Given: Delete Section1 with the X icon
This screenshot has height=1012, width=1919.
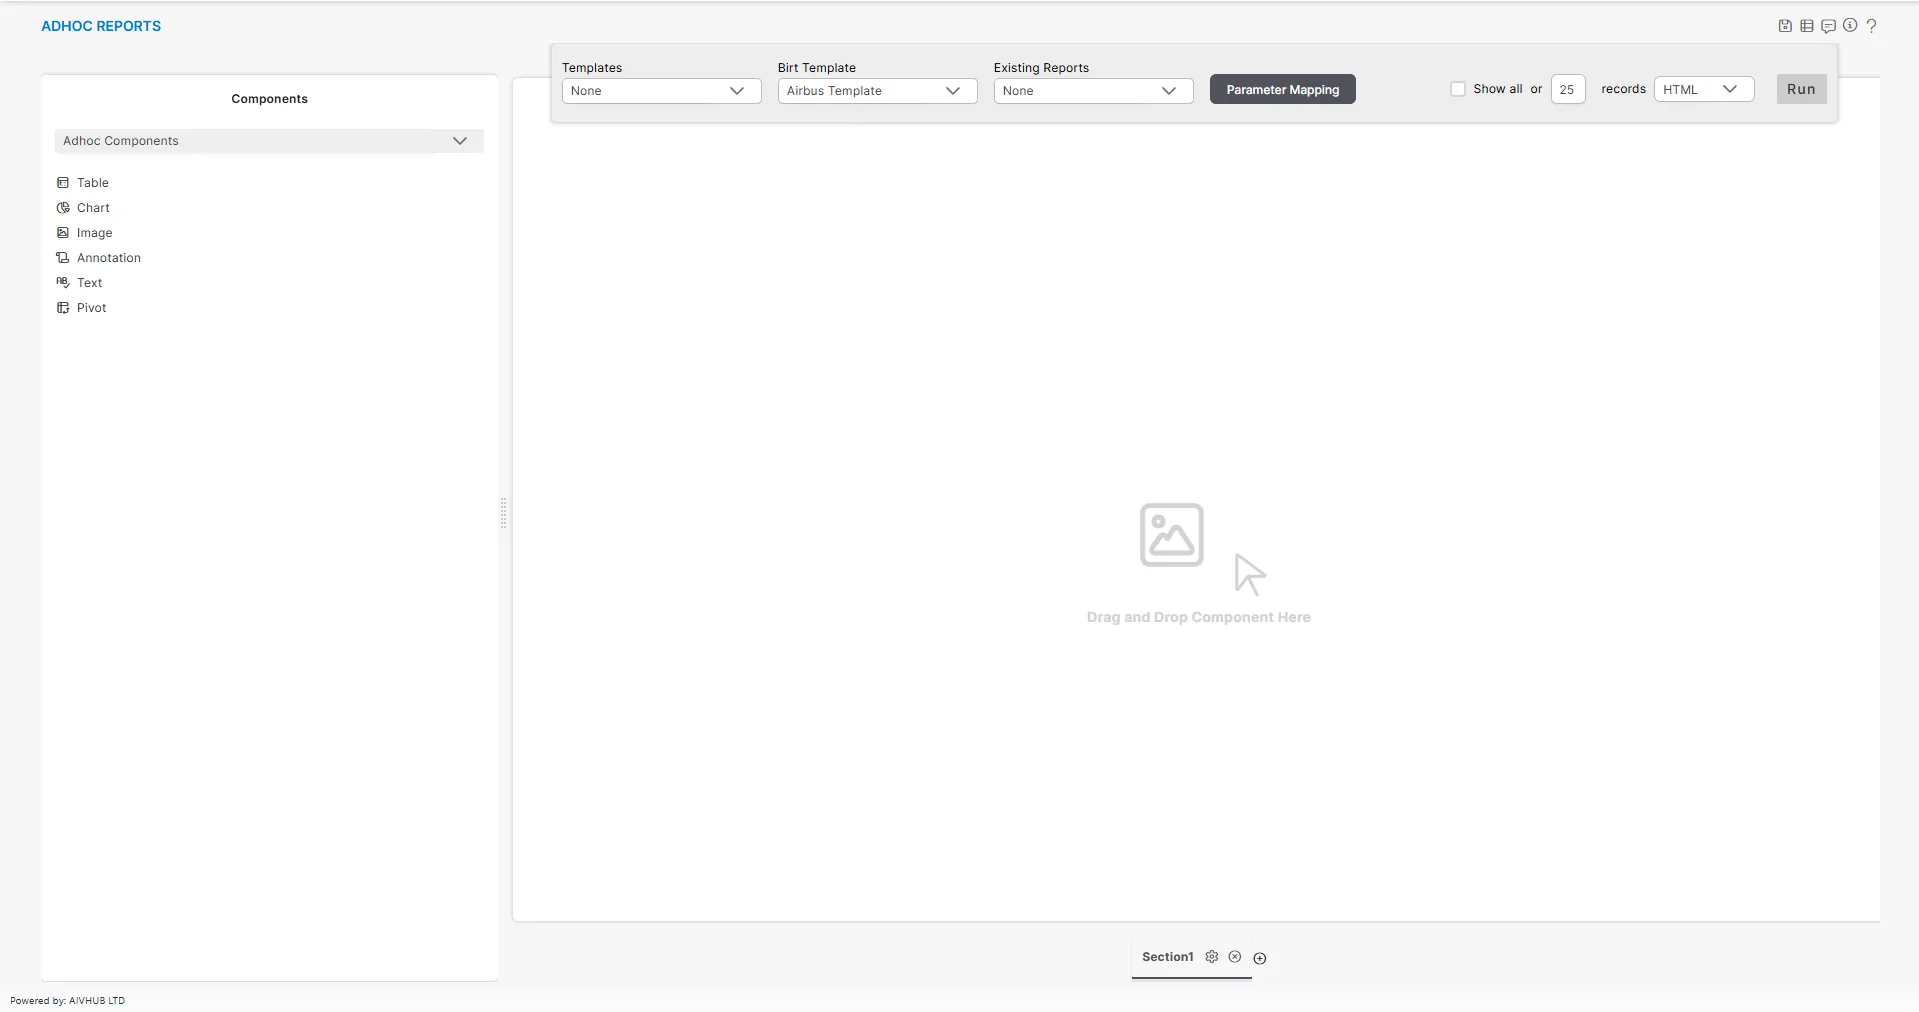Looking at the screenshot, I should click(1235, 957).
